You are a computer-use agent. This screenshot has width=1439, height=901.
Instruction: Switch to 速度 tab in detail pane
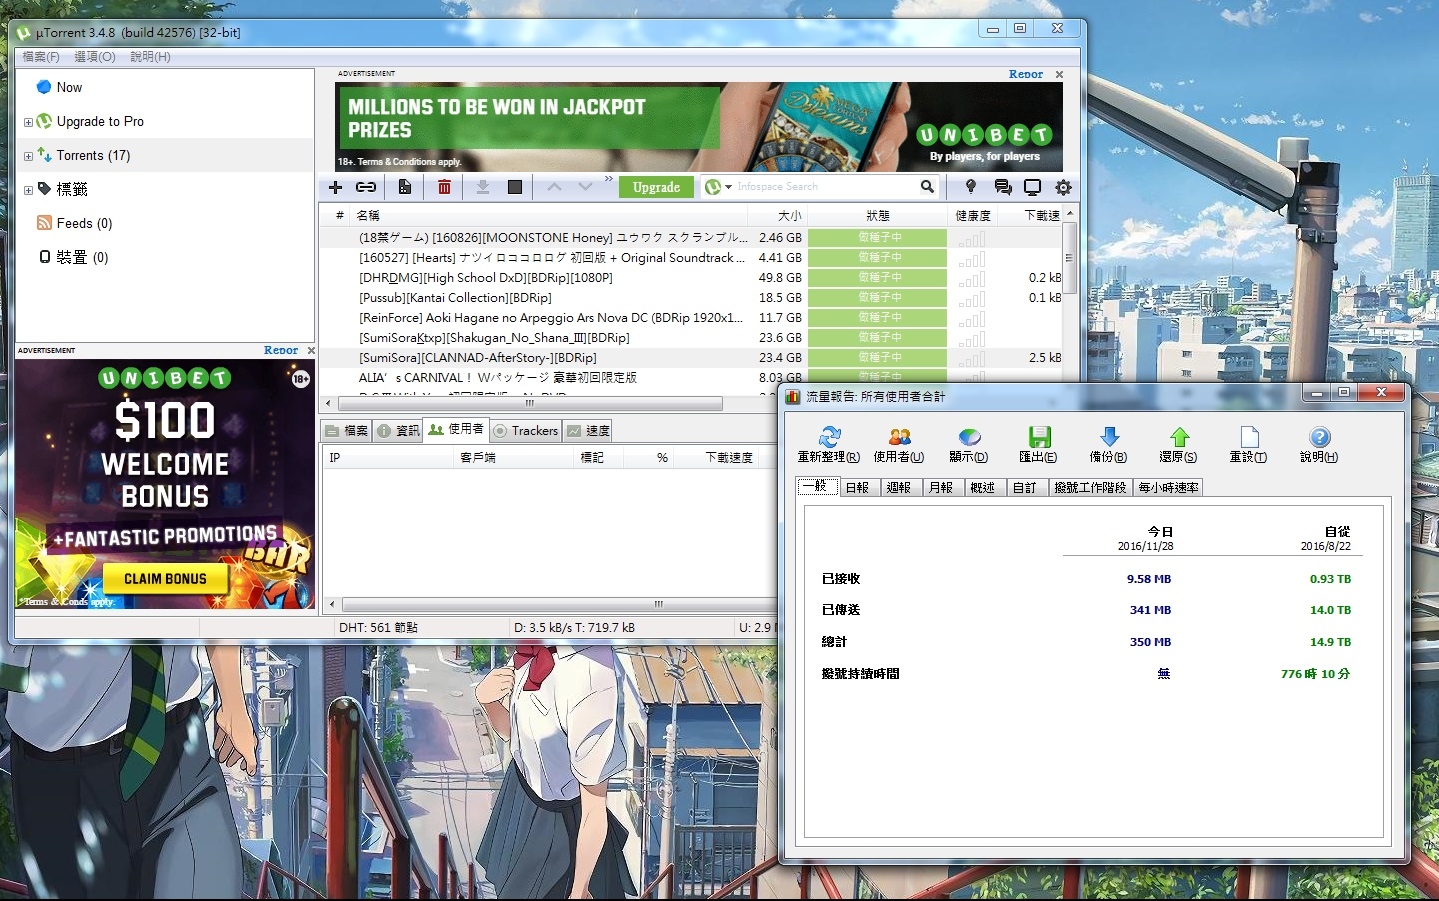(588, 431)
